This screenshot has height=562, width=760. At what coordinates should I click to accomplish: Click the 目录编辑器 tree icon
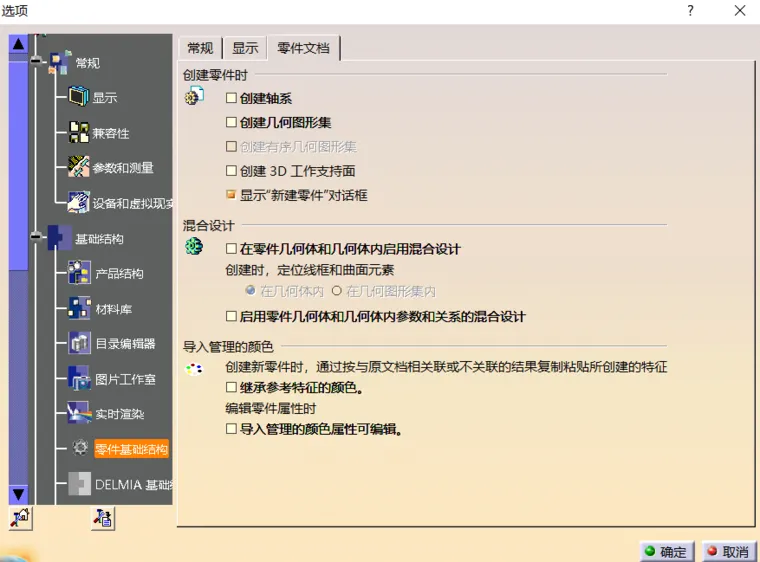79,343
